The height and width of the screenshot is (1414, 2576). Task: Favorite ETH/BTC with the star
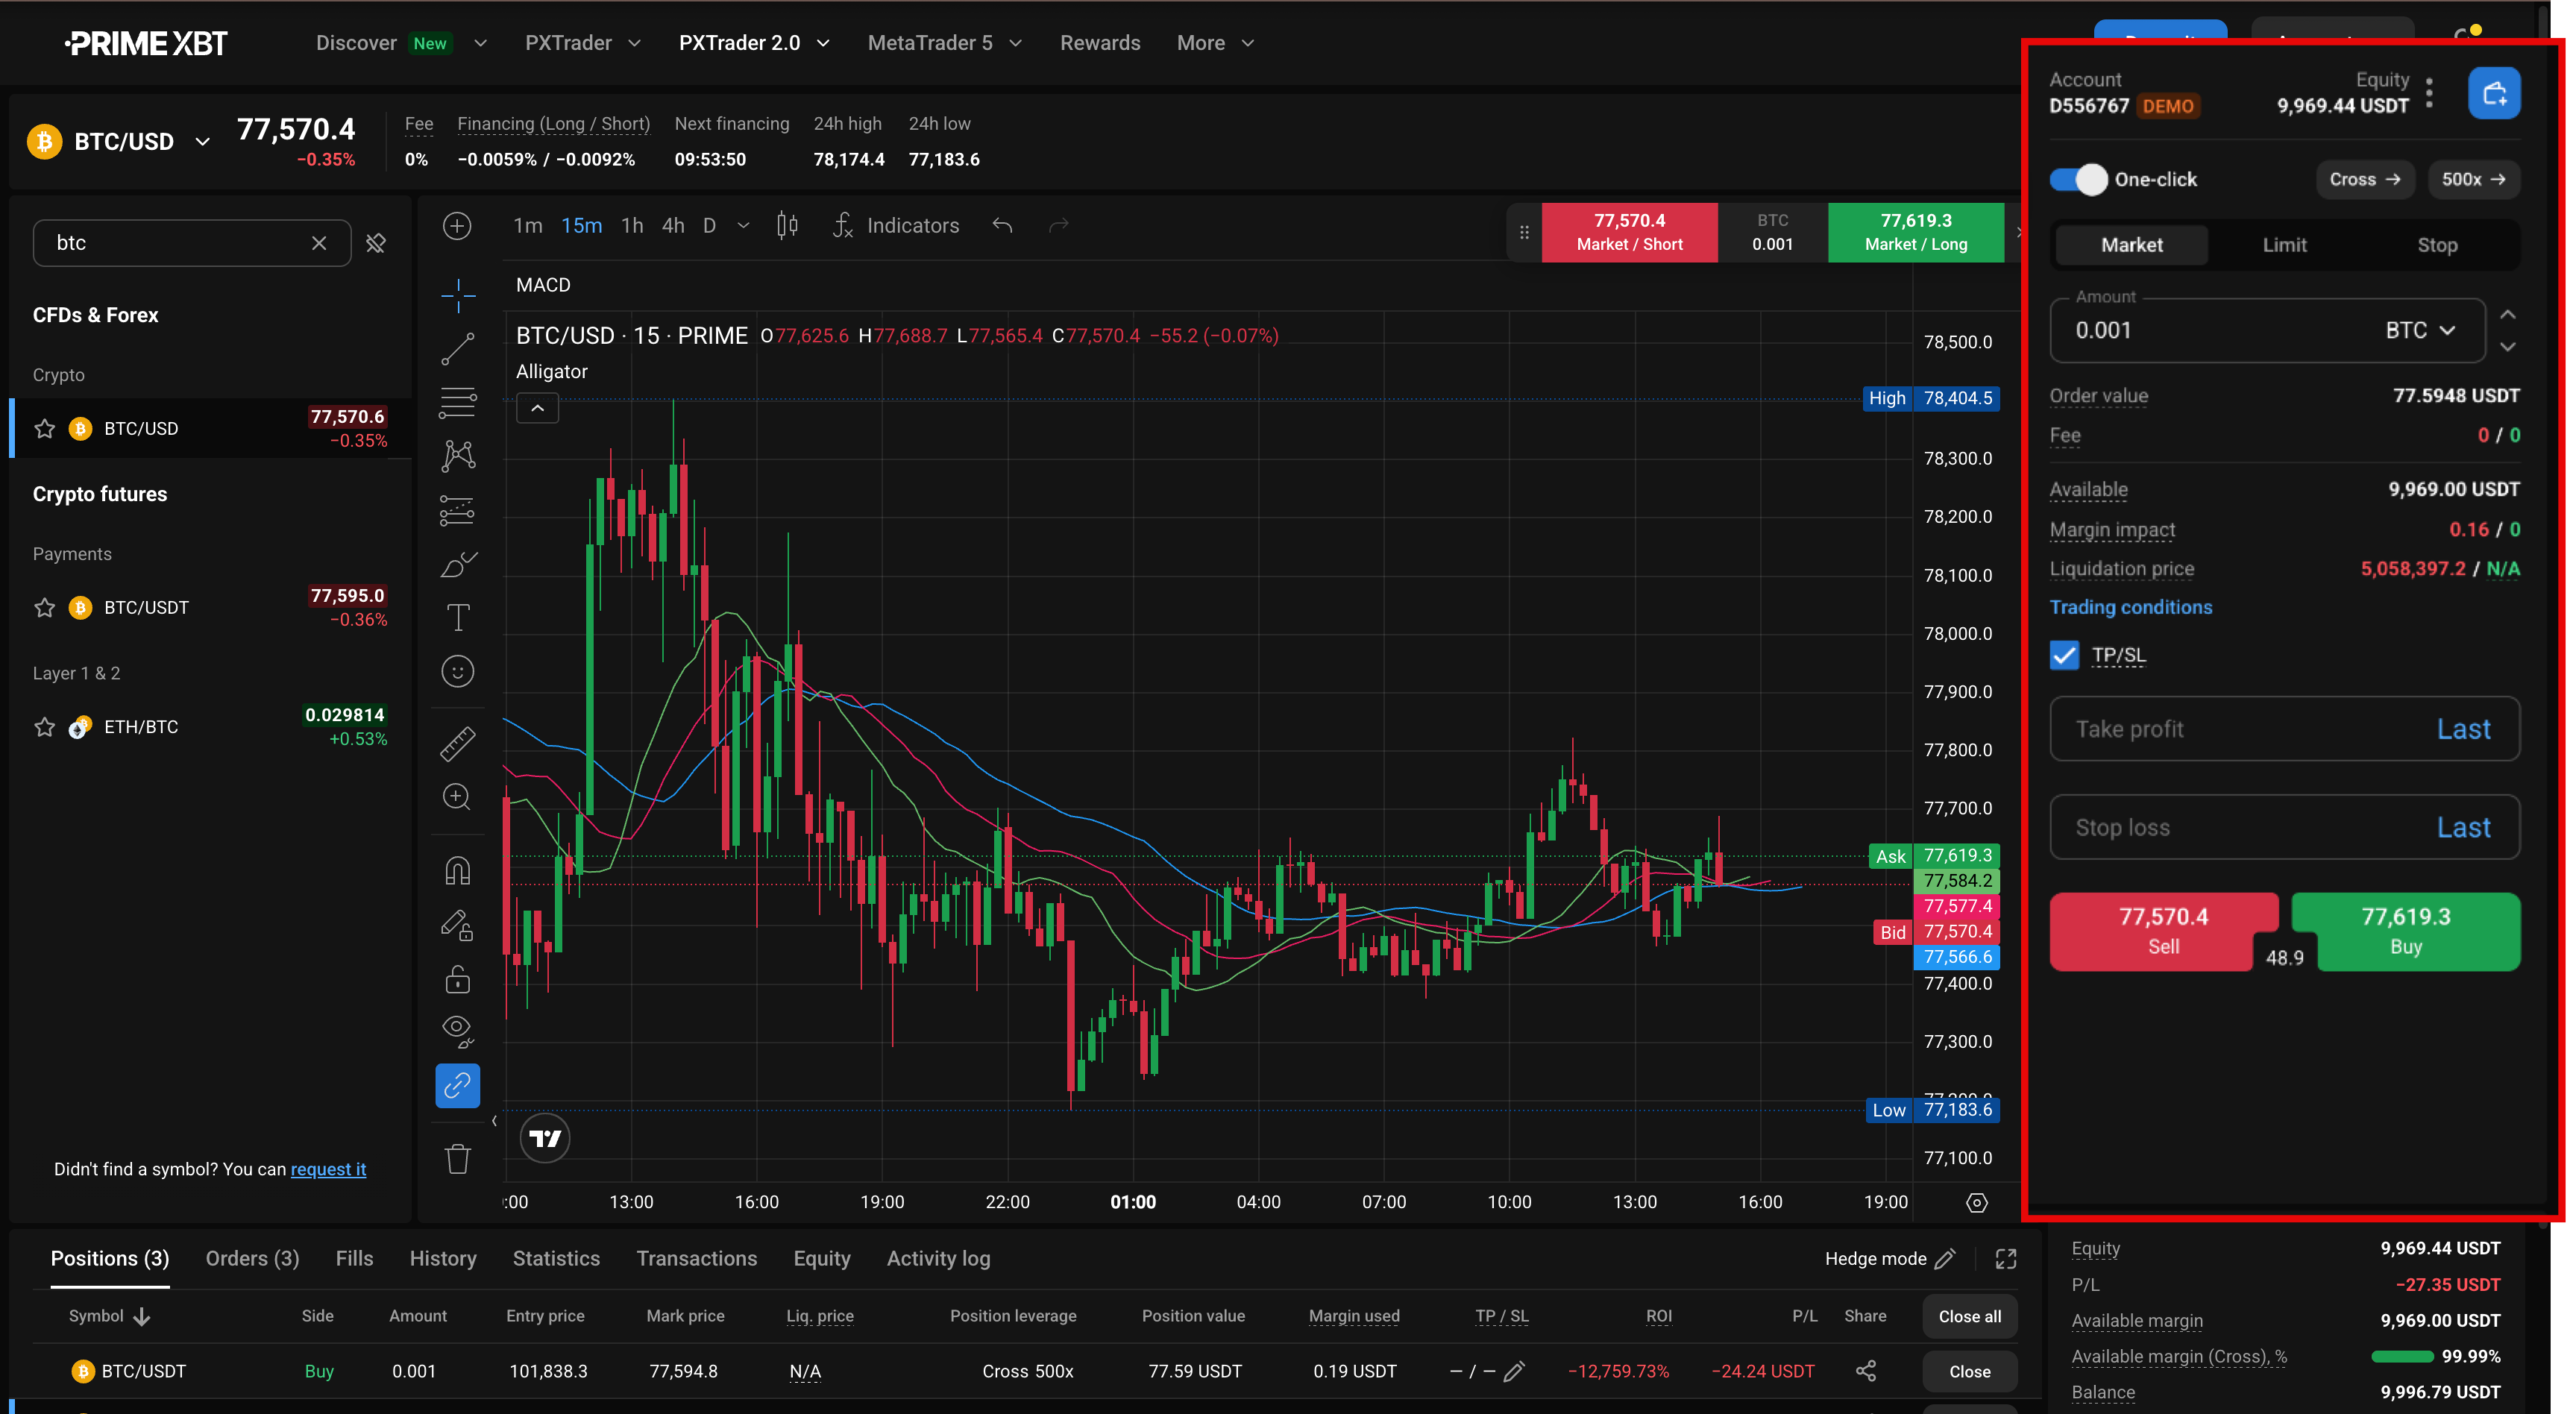[x=44, y=727]
